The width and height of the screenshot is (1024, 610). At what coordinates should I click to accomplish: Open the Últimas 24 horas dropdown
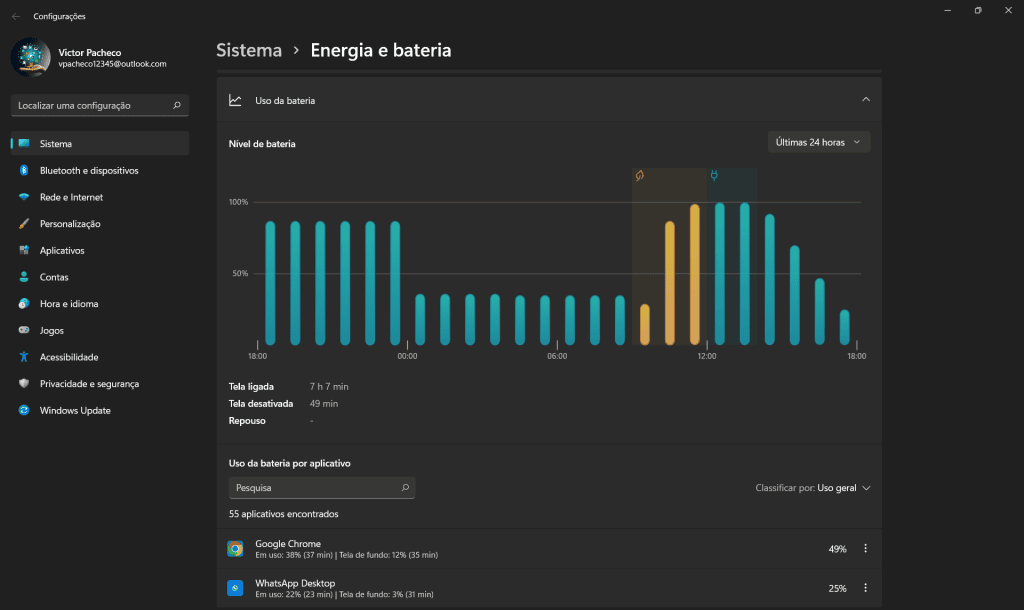click(x=818, y=142)
